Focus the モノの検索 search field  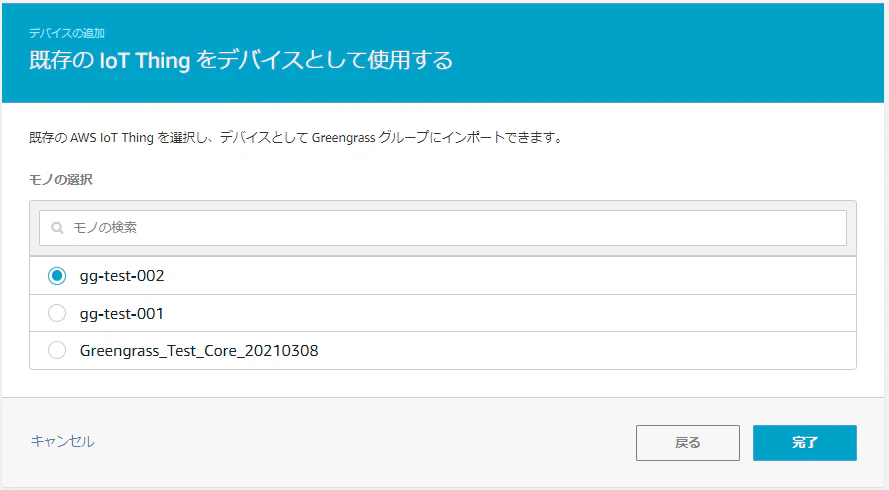click(x=443, y=228)
